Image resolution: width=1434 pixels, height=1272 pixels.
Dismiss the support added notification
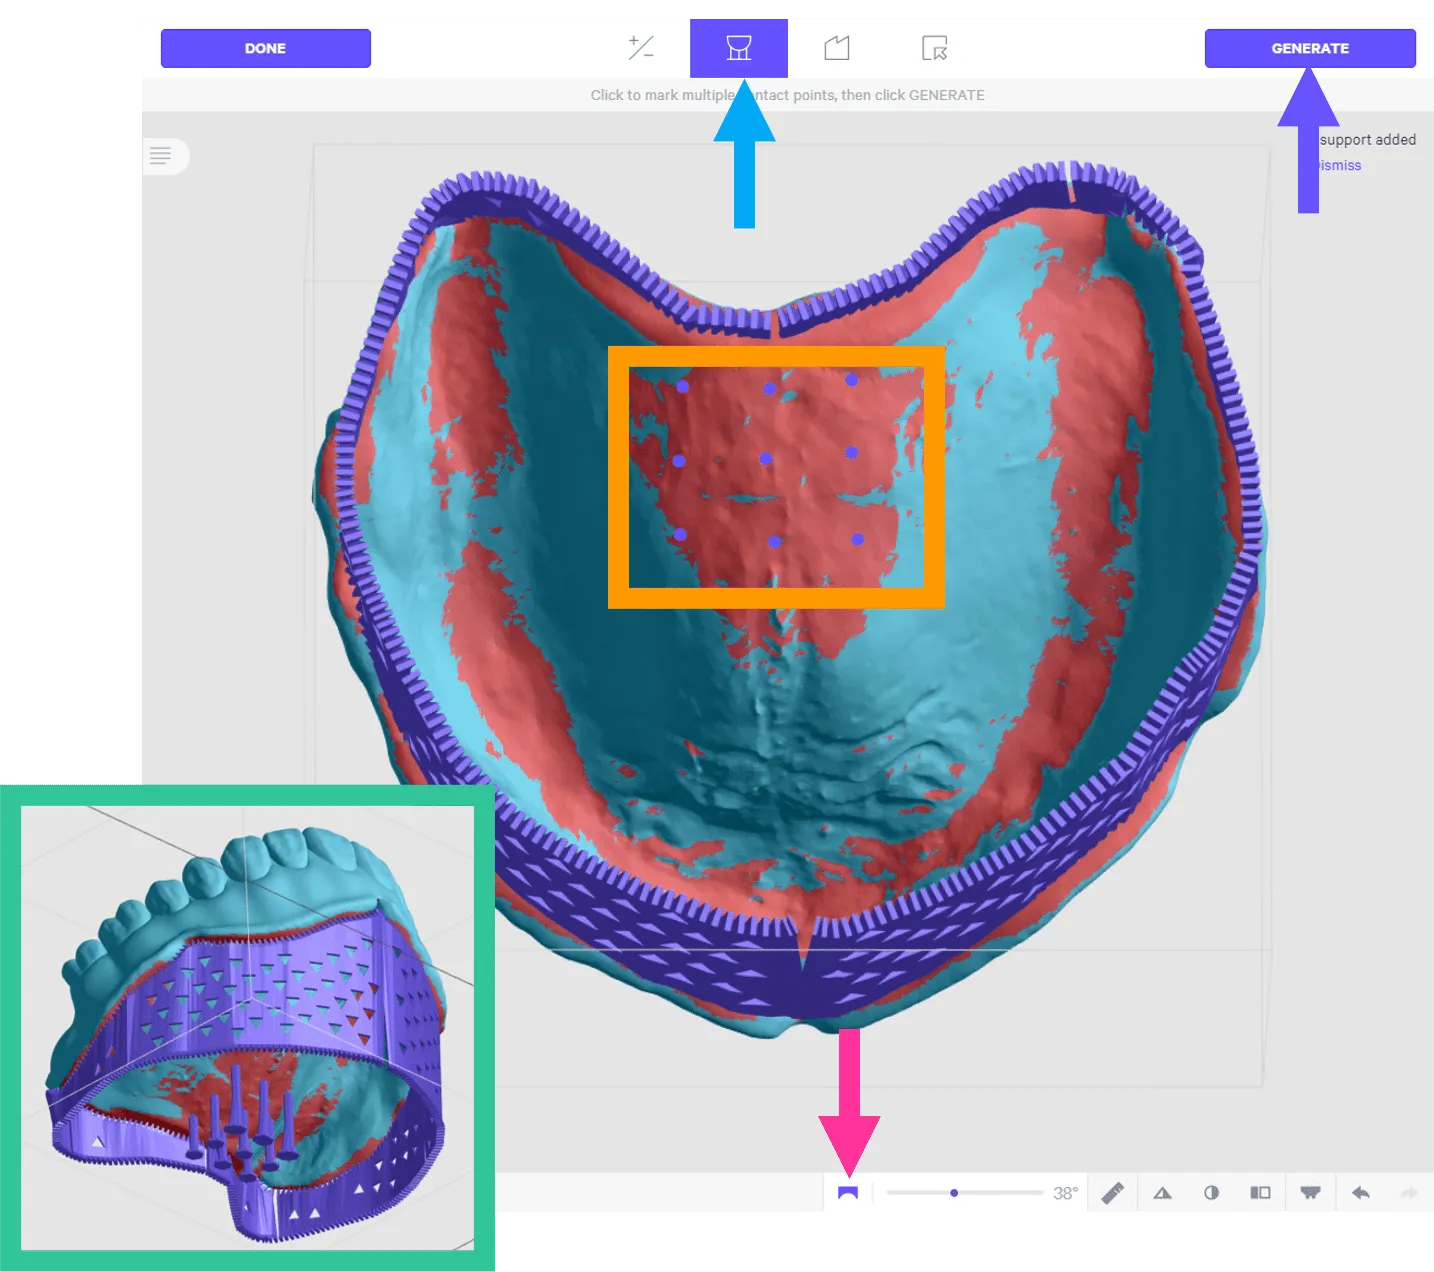[1340, 165]
